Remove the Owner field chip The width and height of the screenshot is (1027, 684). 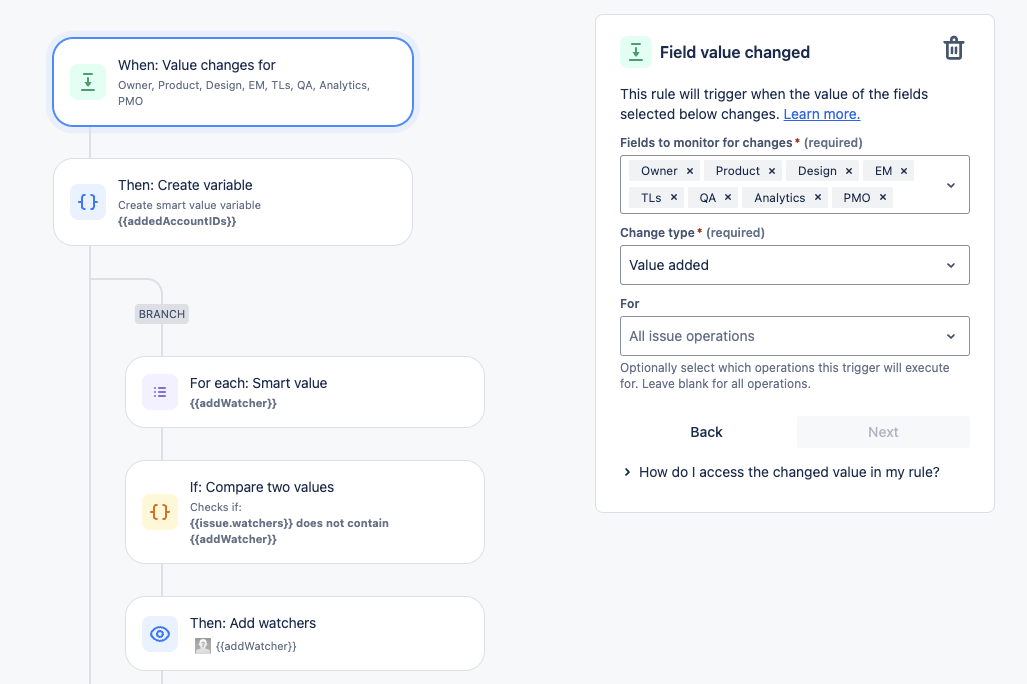690,171
